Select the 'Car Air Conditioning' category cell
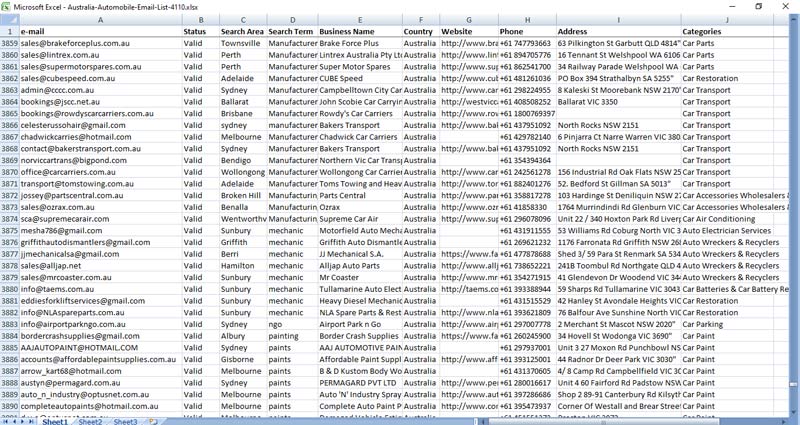The height and width of the screenshot is (425, 800). coord(727,219)
